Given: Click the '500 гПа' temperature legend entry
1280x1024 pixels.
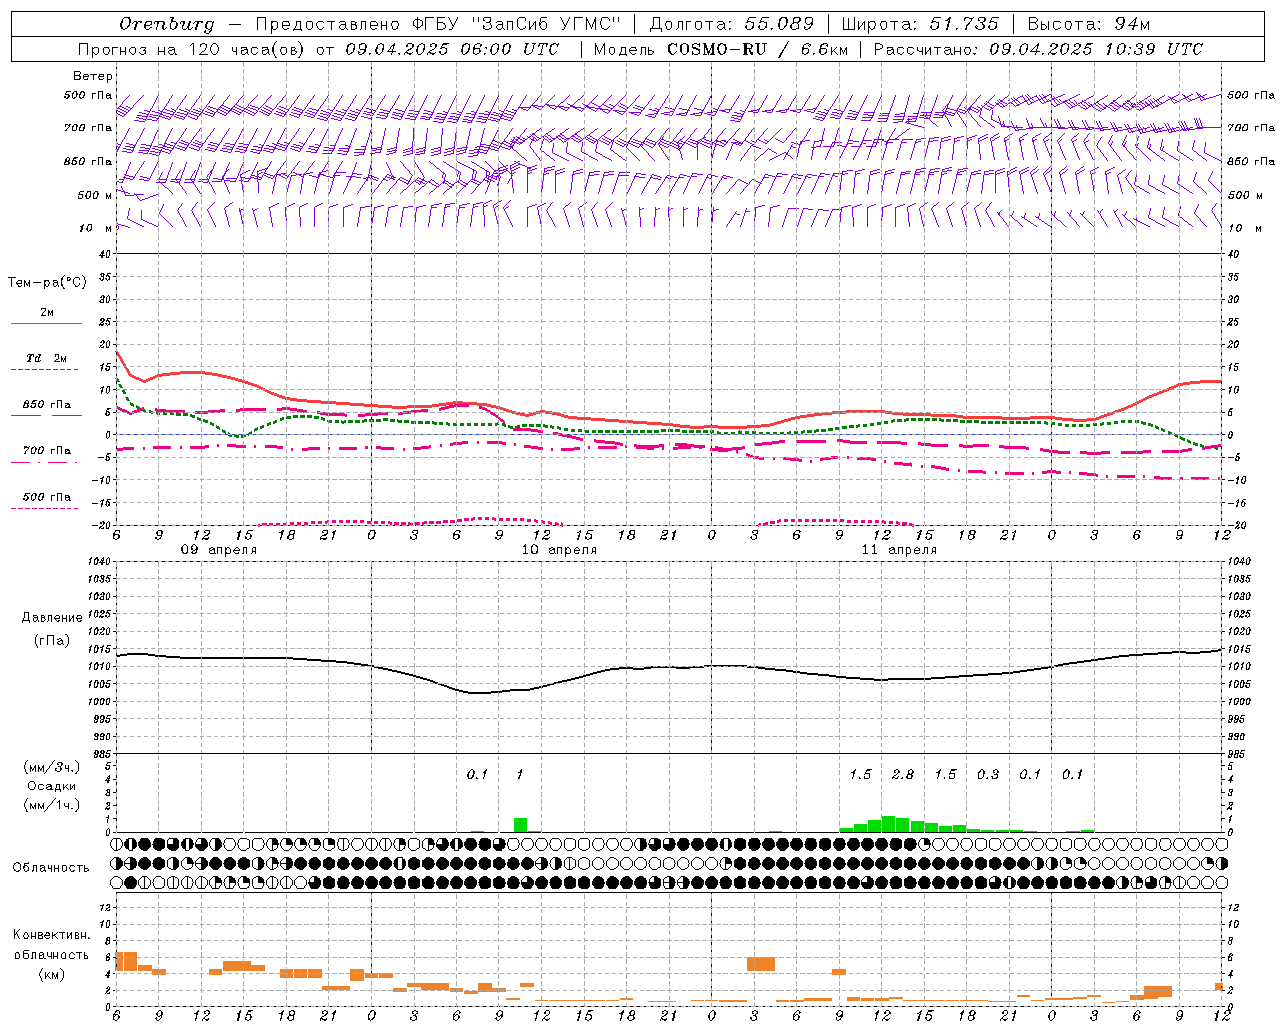Looking at the screenshot, I should [47, 497].
